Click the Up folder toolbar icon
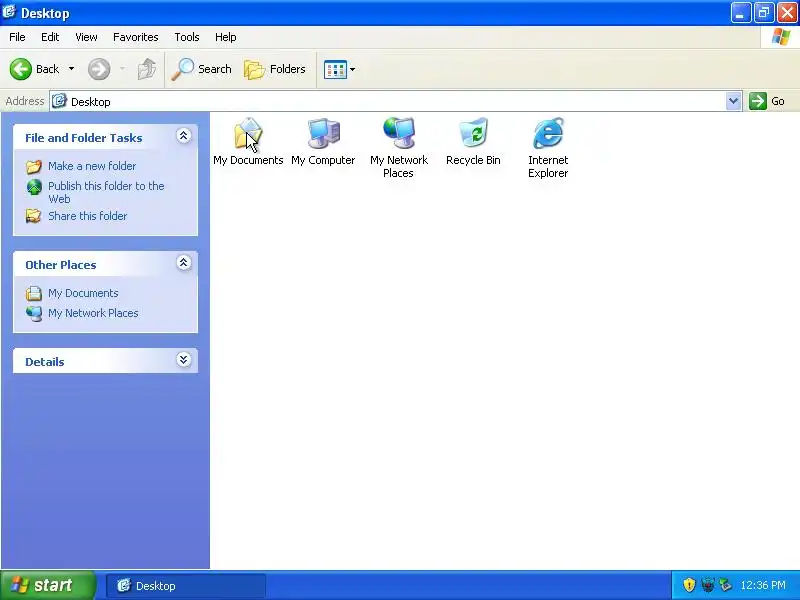The image size is (800, 600). pyautogui.click(x=147, y=69)
